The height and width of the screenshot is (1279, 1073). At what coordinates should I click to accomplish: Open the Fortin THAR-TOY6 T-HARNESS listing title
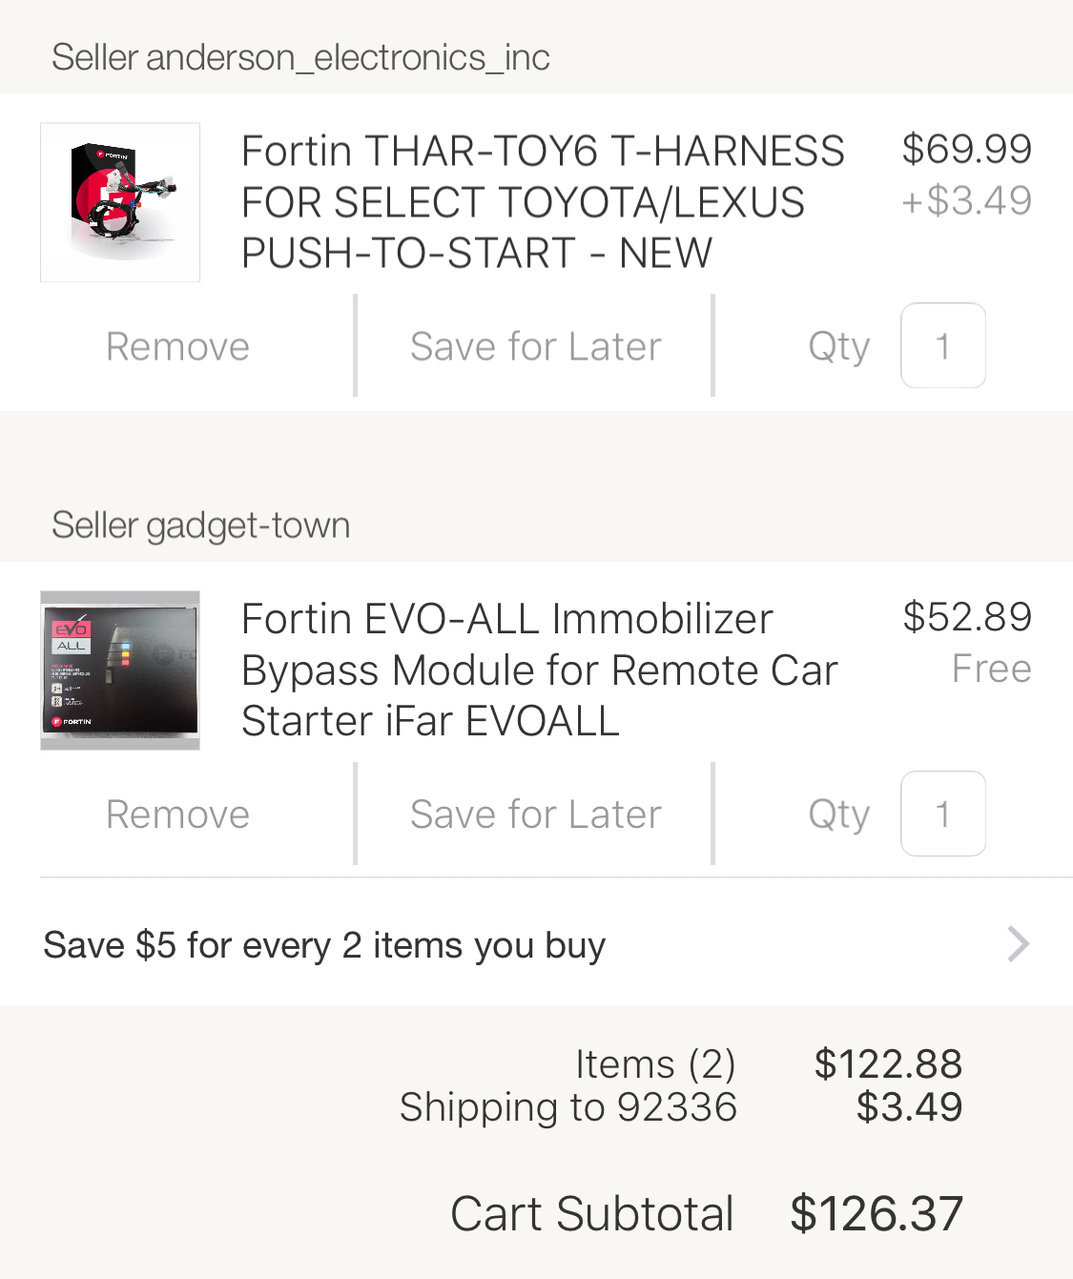click(543, 202)
